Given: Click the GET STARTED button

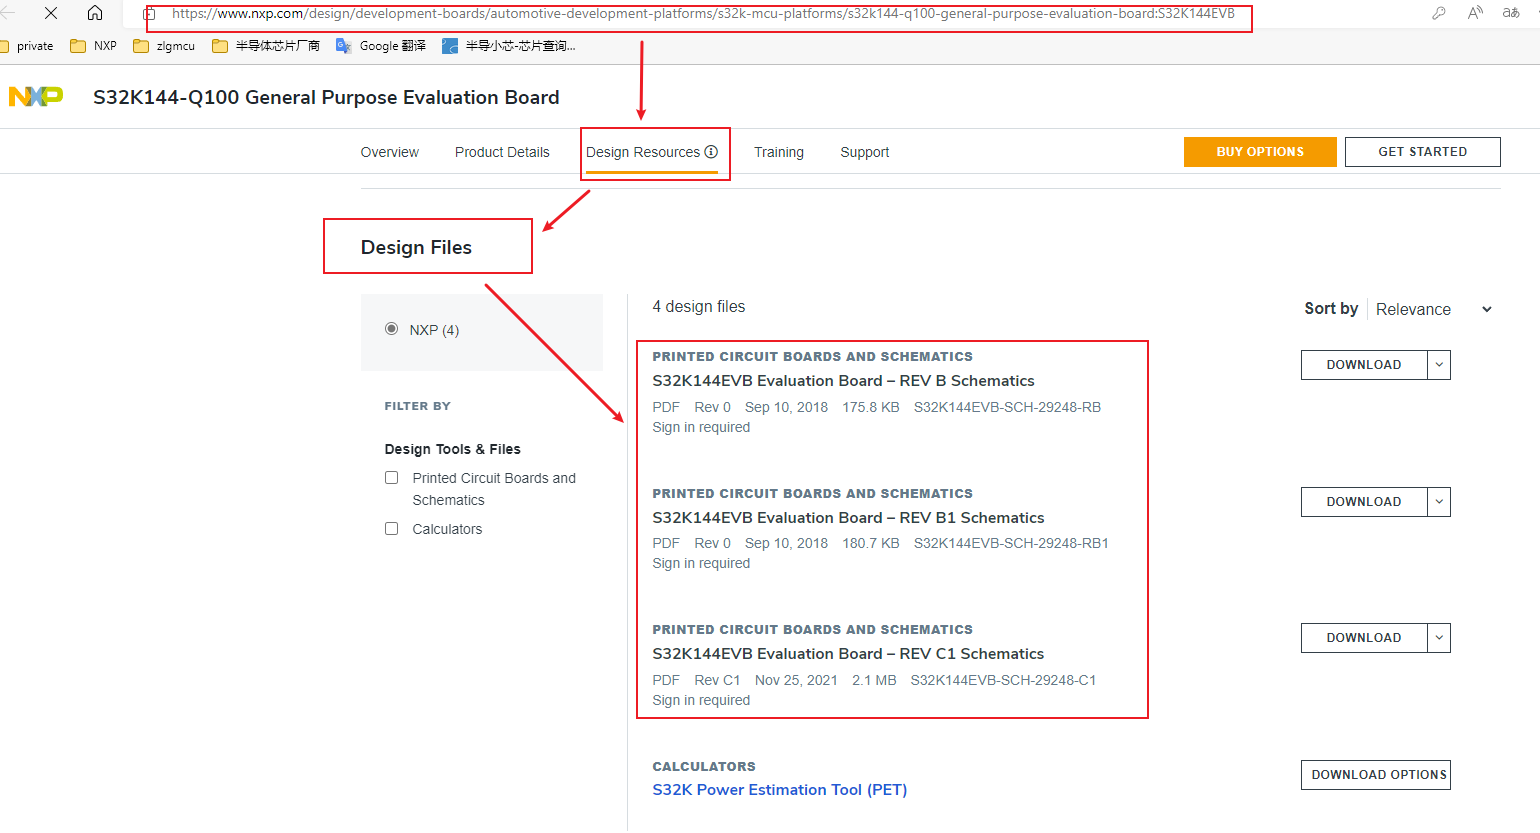Looking at the screenshot, I should [x=1423, y=152].
